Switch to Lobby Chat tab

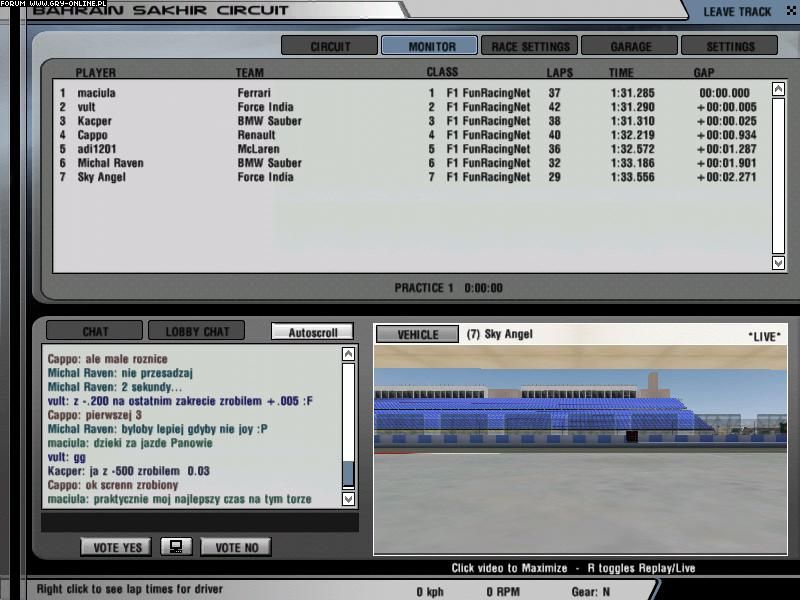(196, 331)
